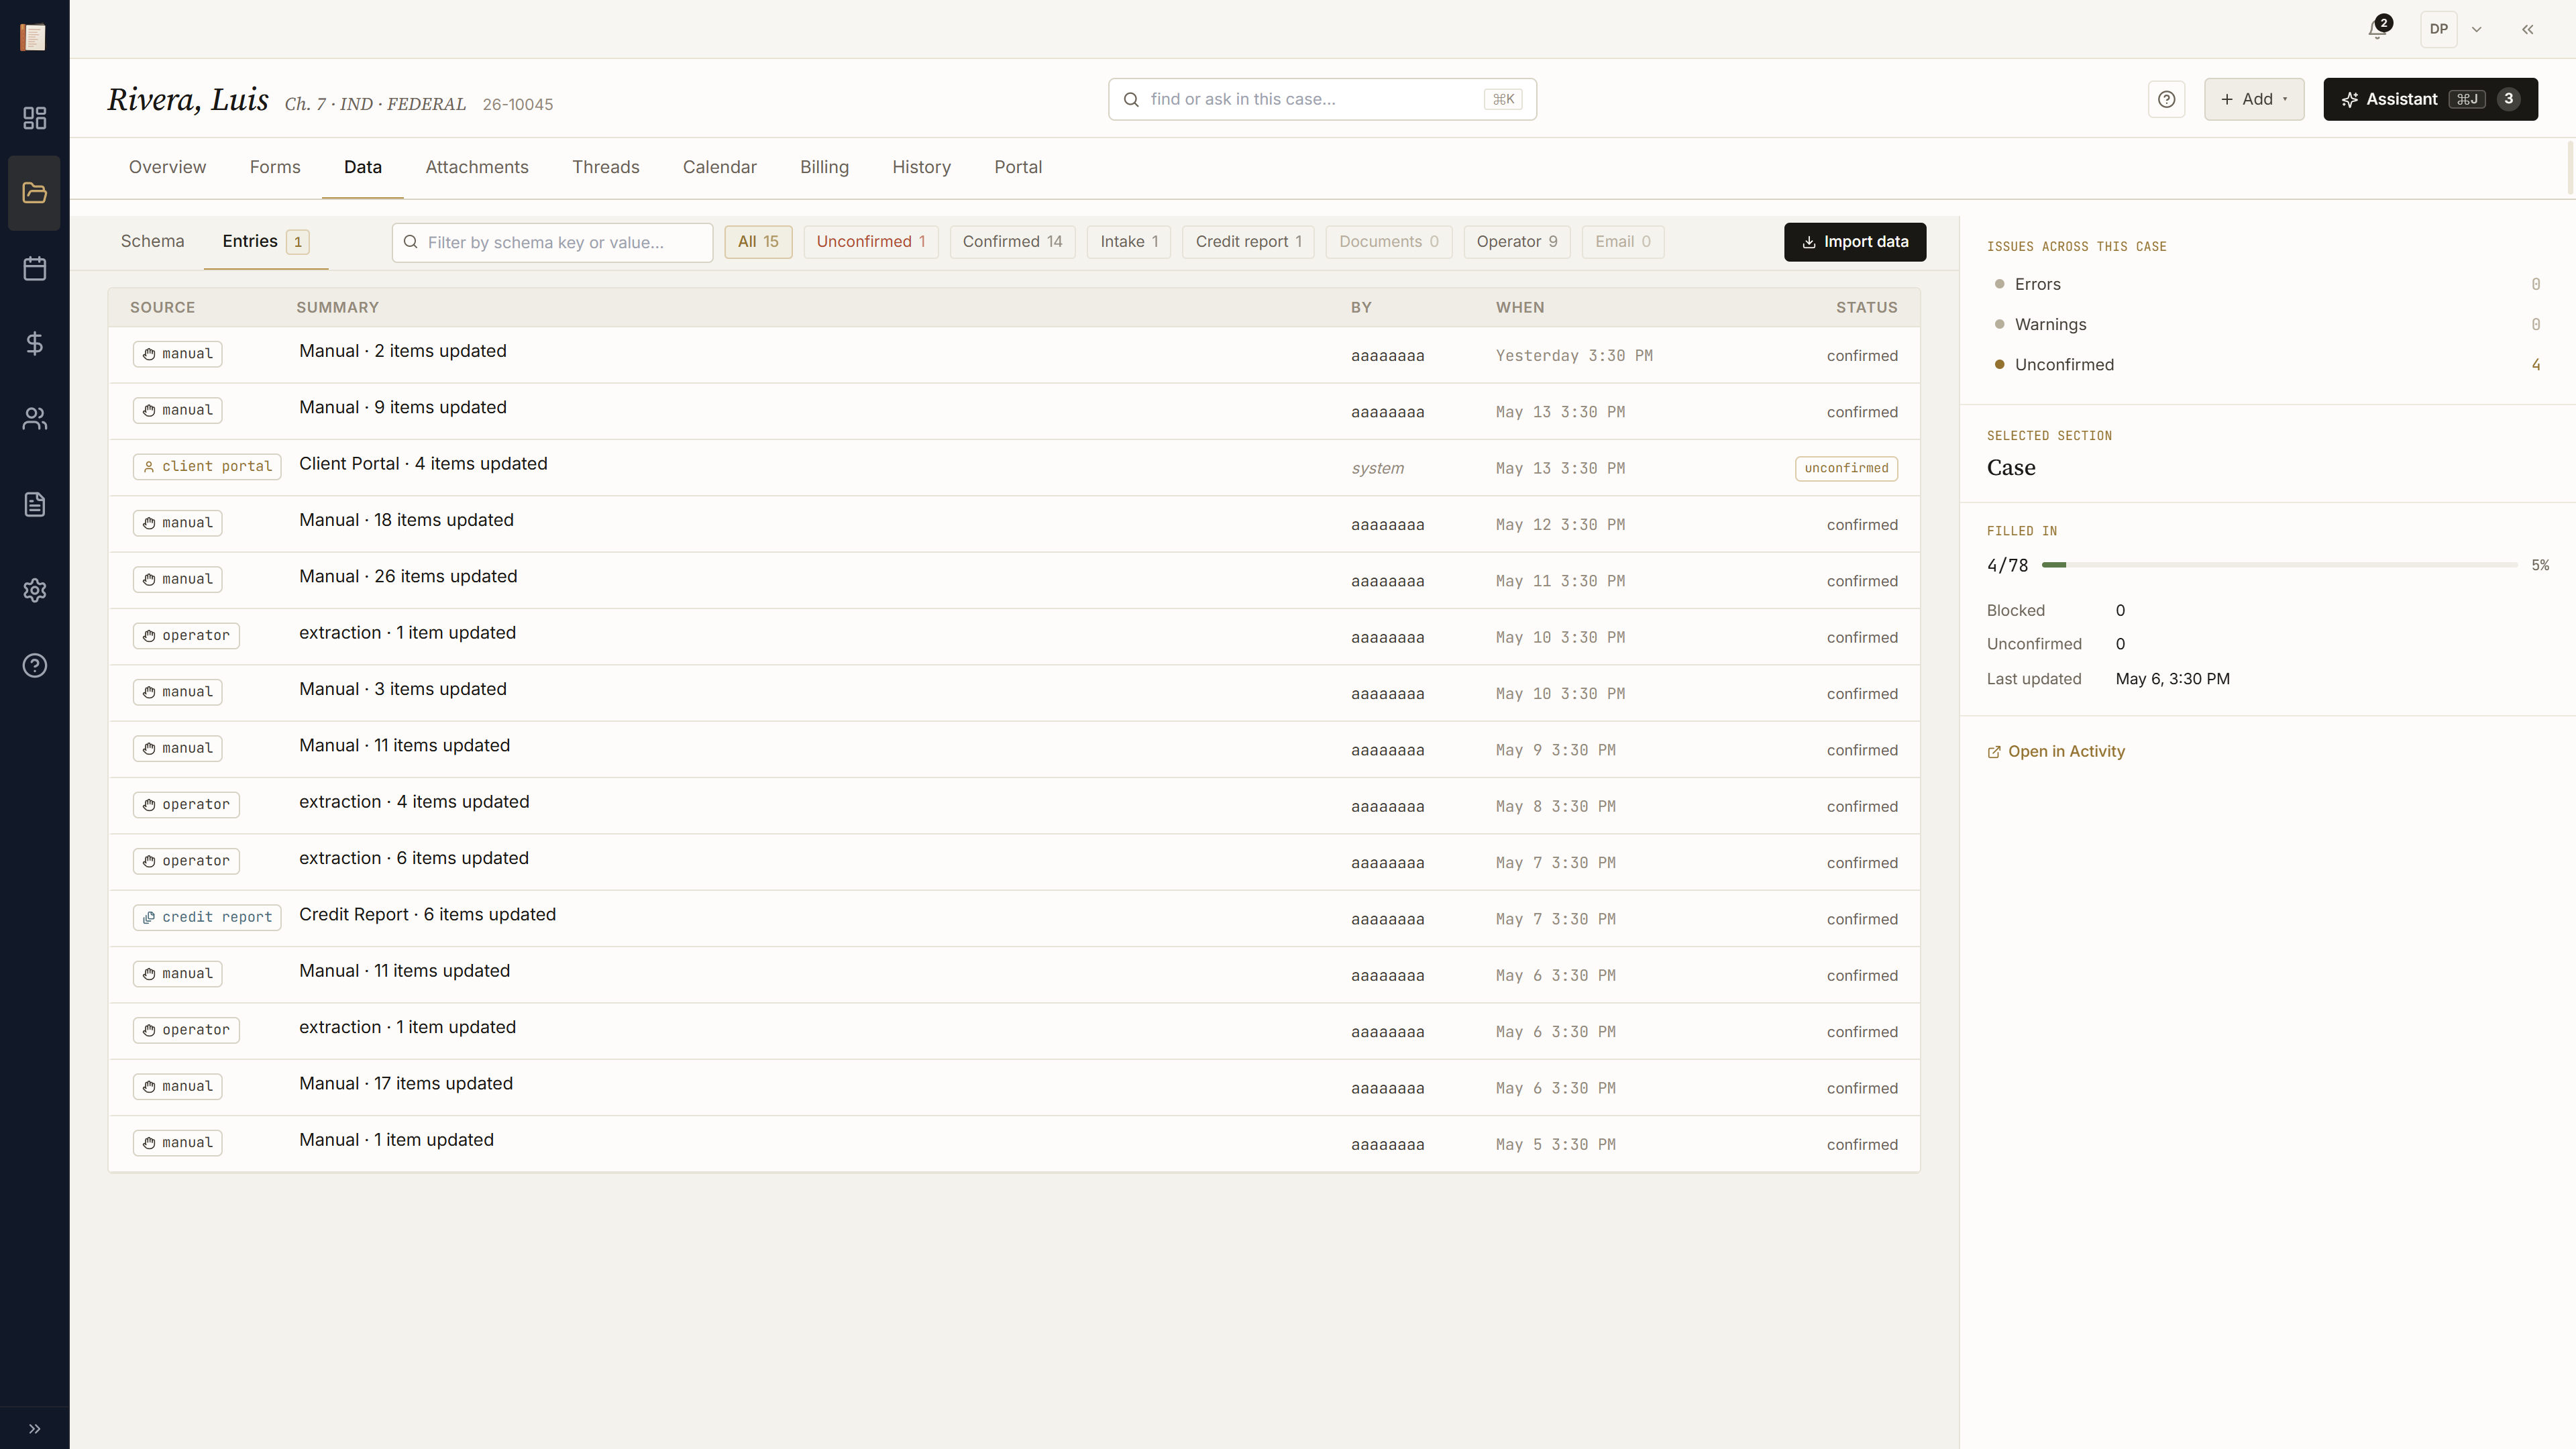Open the extraction 4 items updated entry
The height and width of the screenshot is (1449, 2576).
pyautogui.click(x=1014, y=806)
